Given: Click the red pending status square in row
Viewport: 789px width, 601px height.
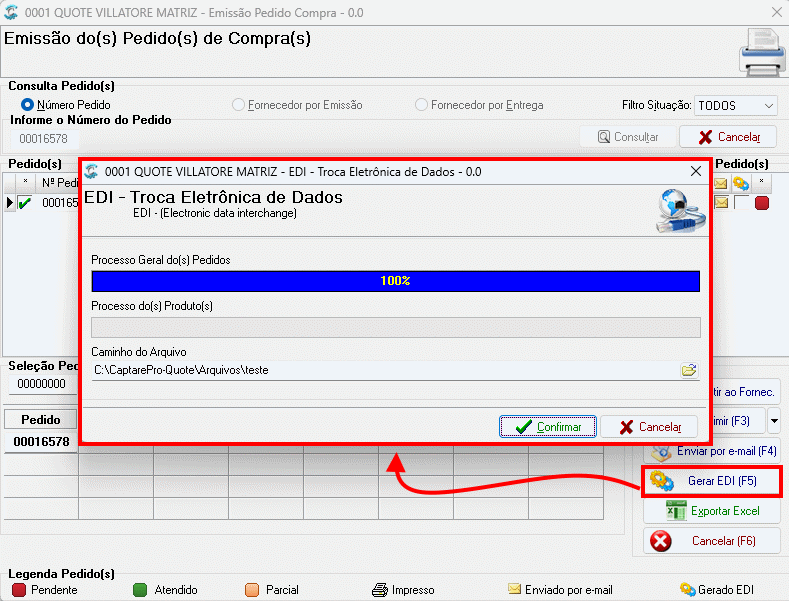Looking at the screenshot, I should [x=762, y=203].
